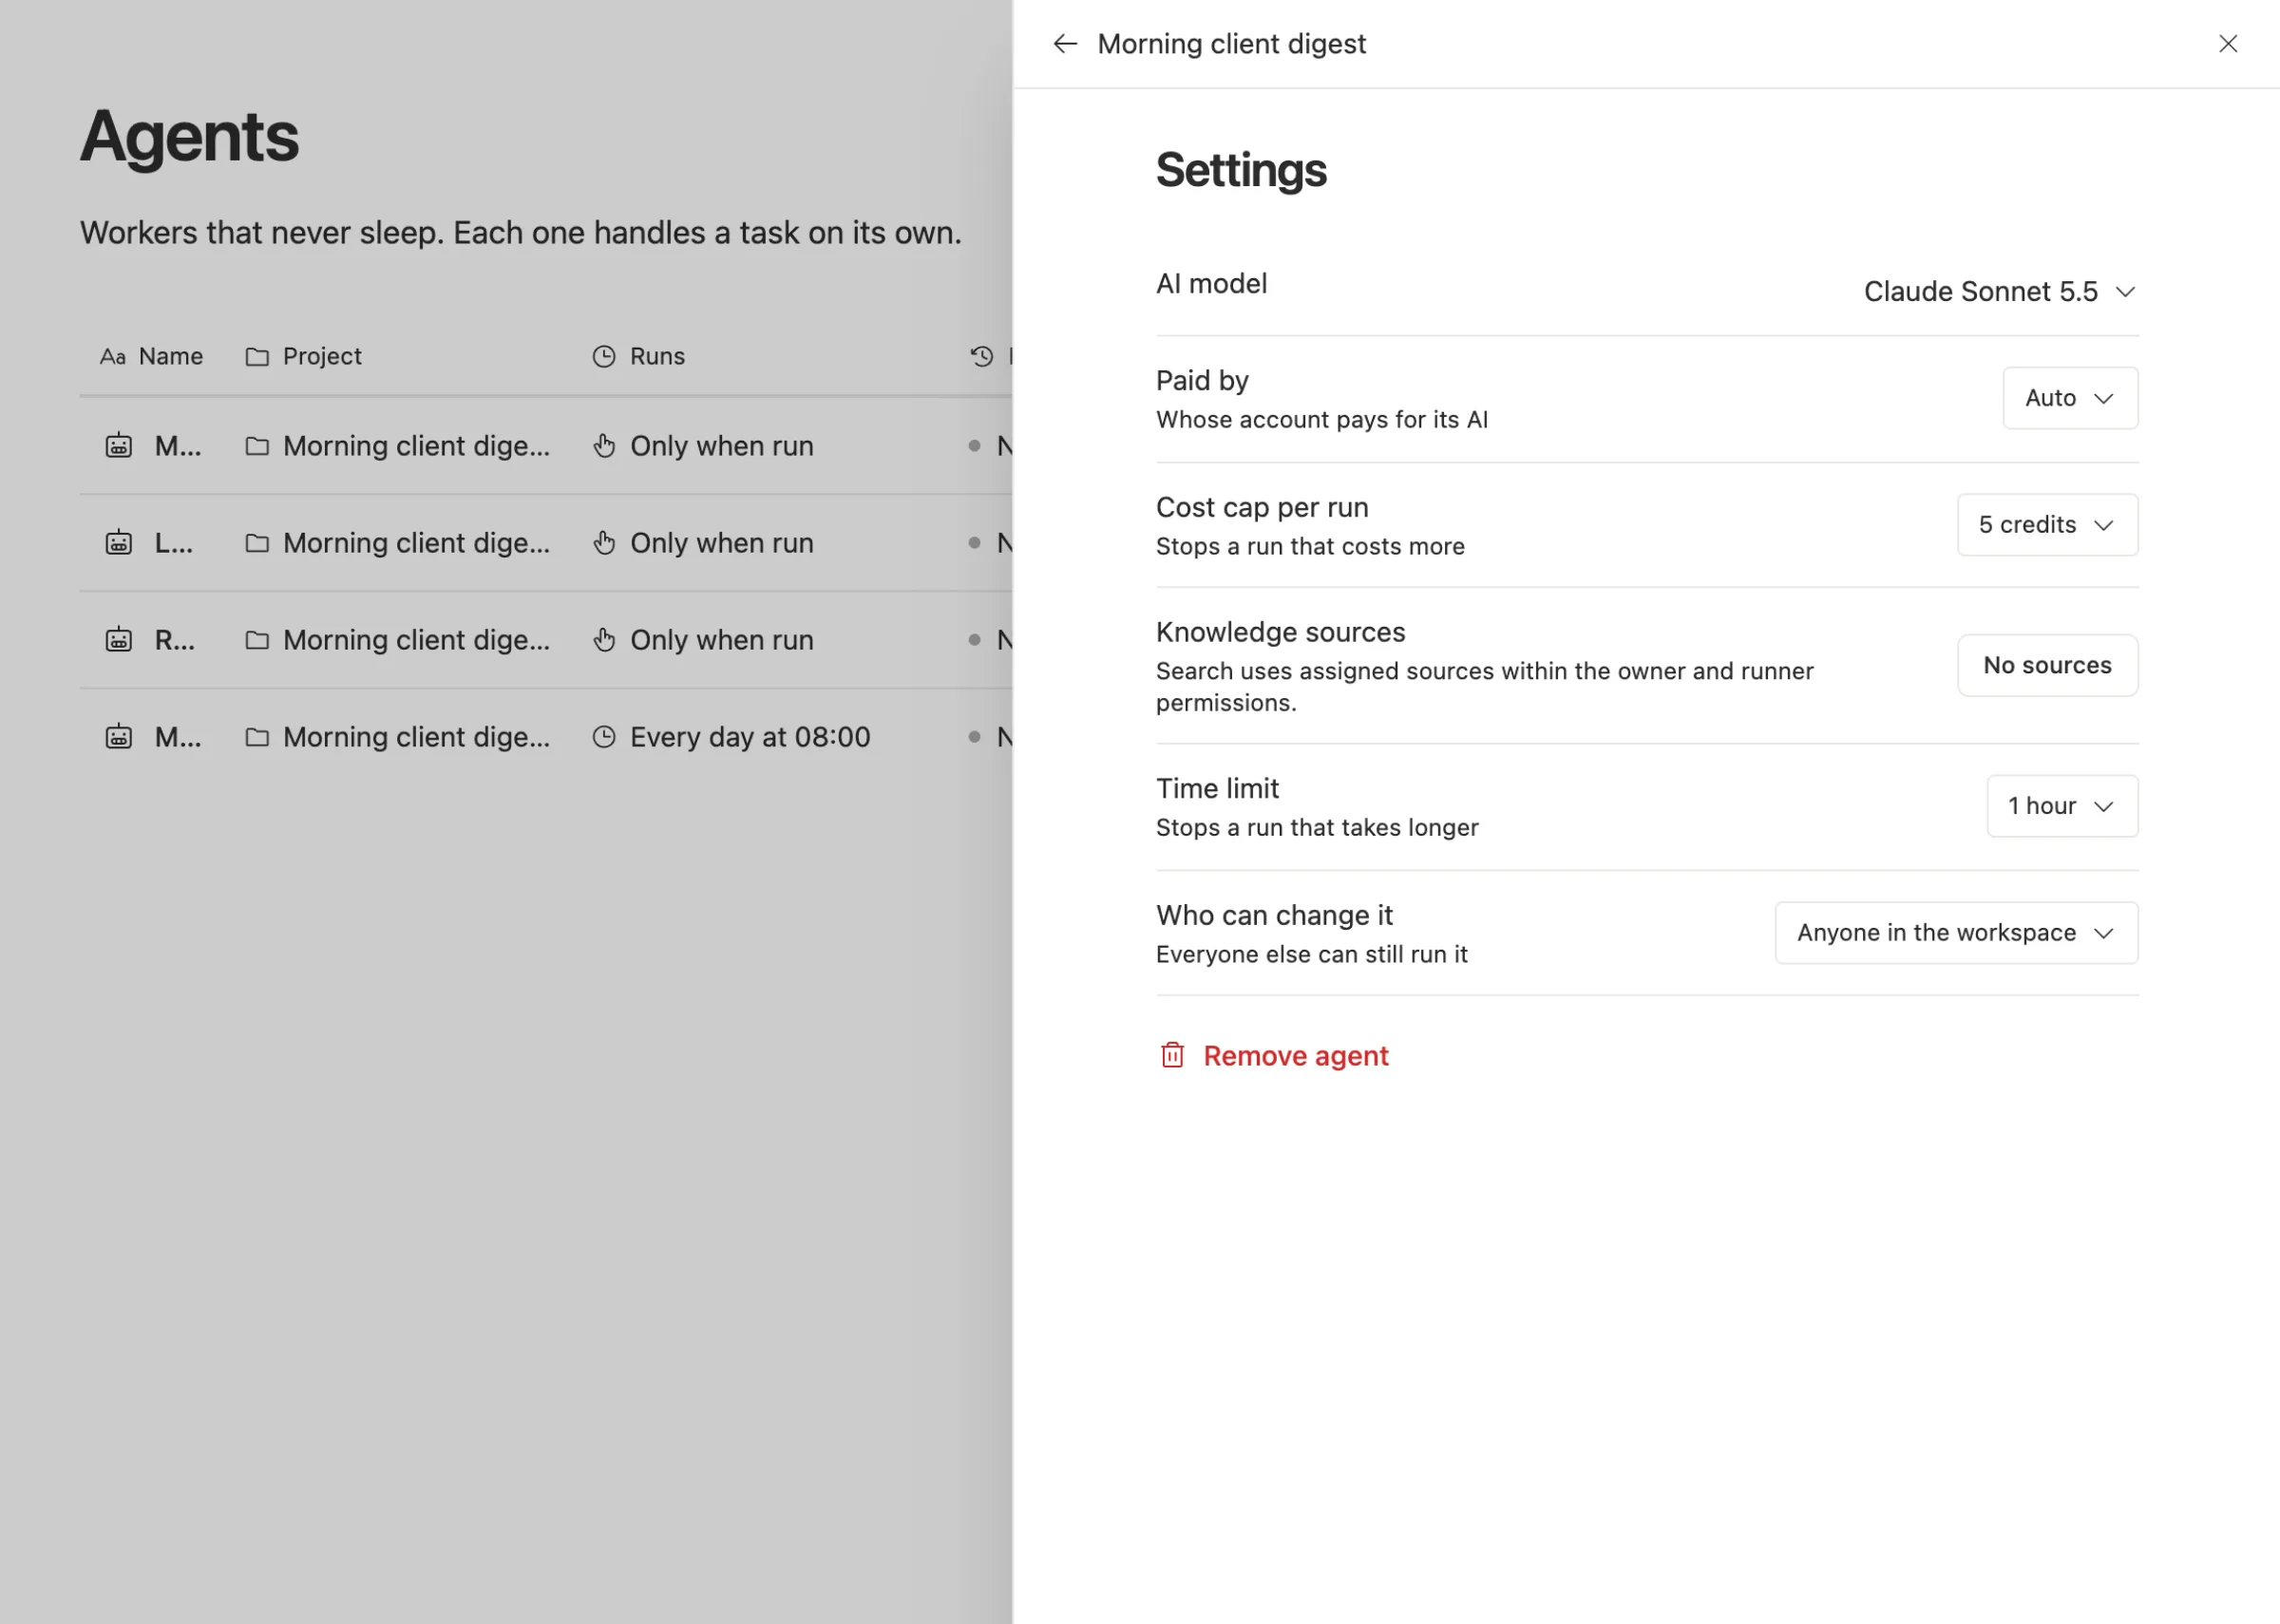Click the clock icon beside Every day at 08:00
2280x1624 pixels.
(x=604, y=737)
